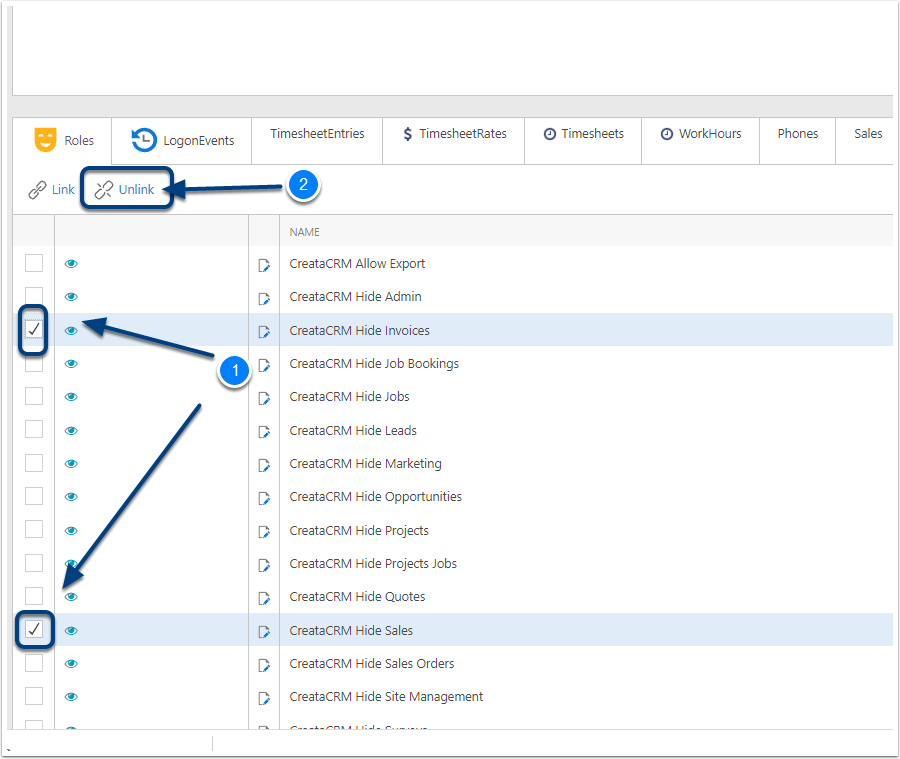900x759 pixels.
Task: Click edit icon for CreataCRM Hide Projects Jobs
Action: coord(264,566)
